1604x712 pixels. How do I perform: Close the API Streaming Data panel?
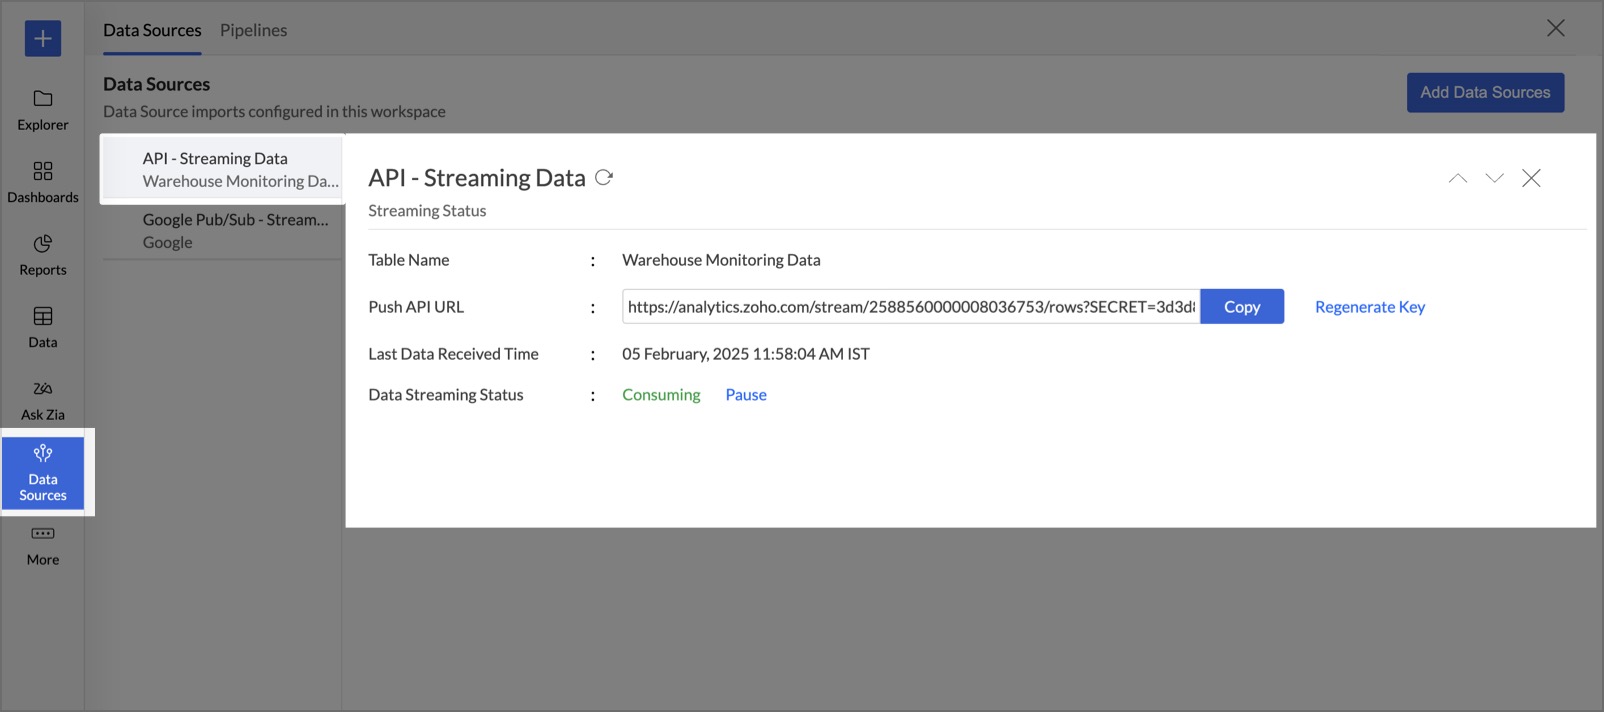(1530, 178)
